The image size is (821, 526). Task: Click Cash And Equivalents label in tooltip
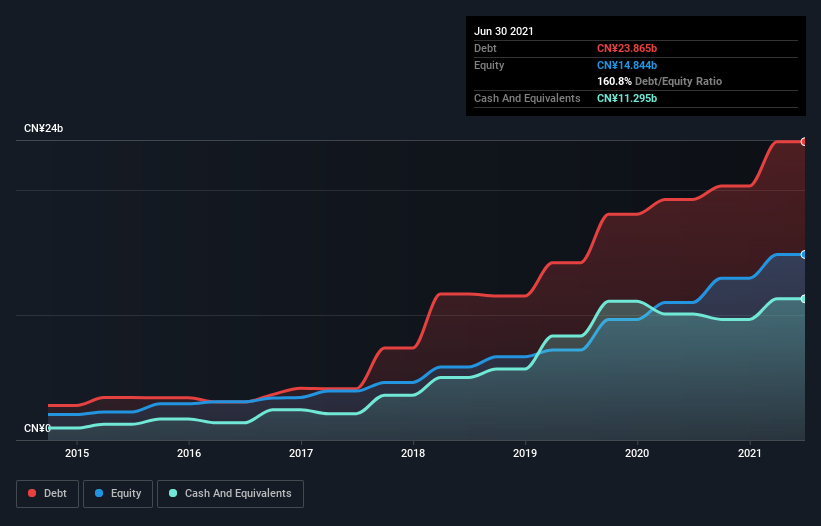click(x=527, y=98)
